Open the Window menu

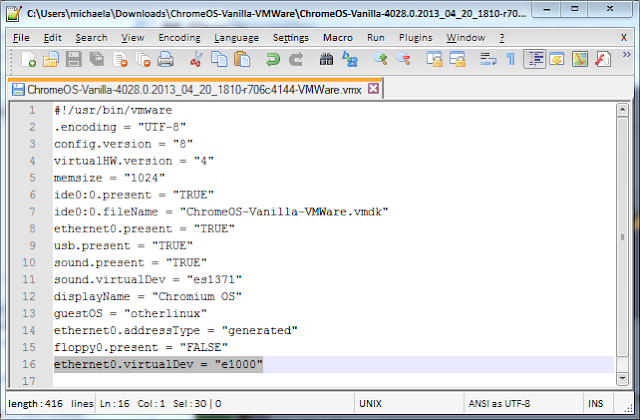click(x=466, y=38)
